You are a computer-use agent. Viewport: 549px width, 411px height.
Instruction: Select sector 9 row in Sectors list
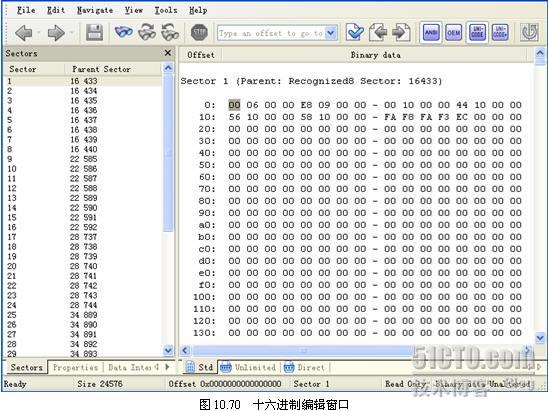point(83,159)
